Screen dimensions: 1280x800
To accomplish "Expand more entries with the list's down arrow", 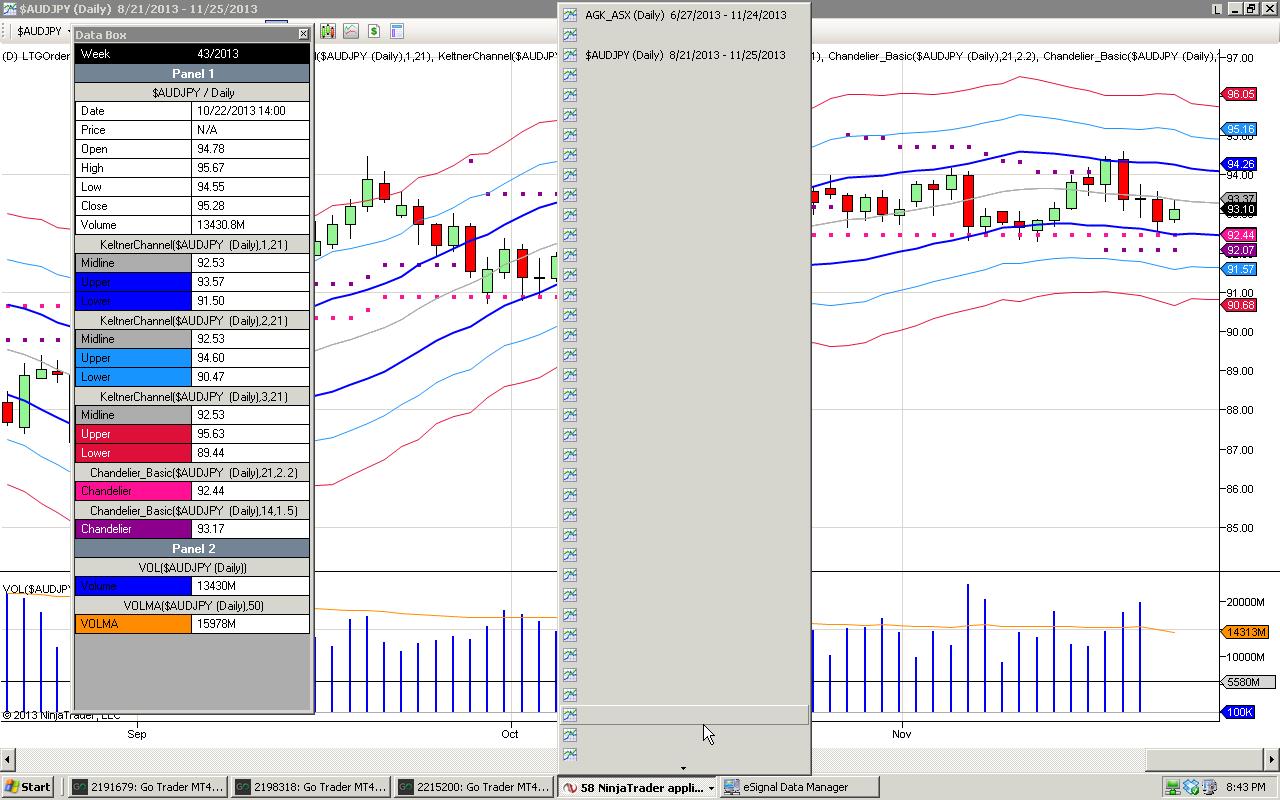I will coord(684,769).
